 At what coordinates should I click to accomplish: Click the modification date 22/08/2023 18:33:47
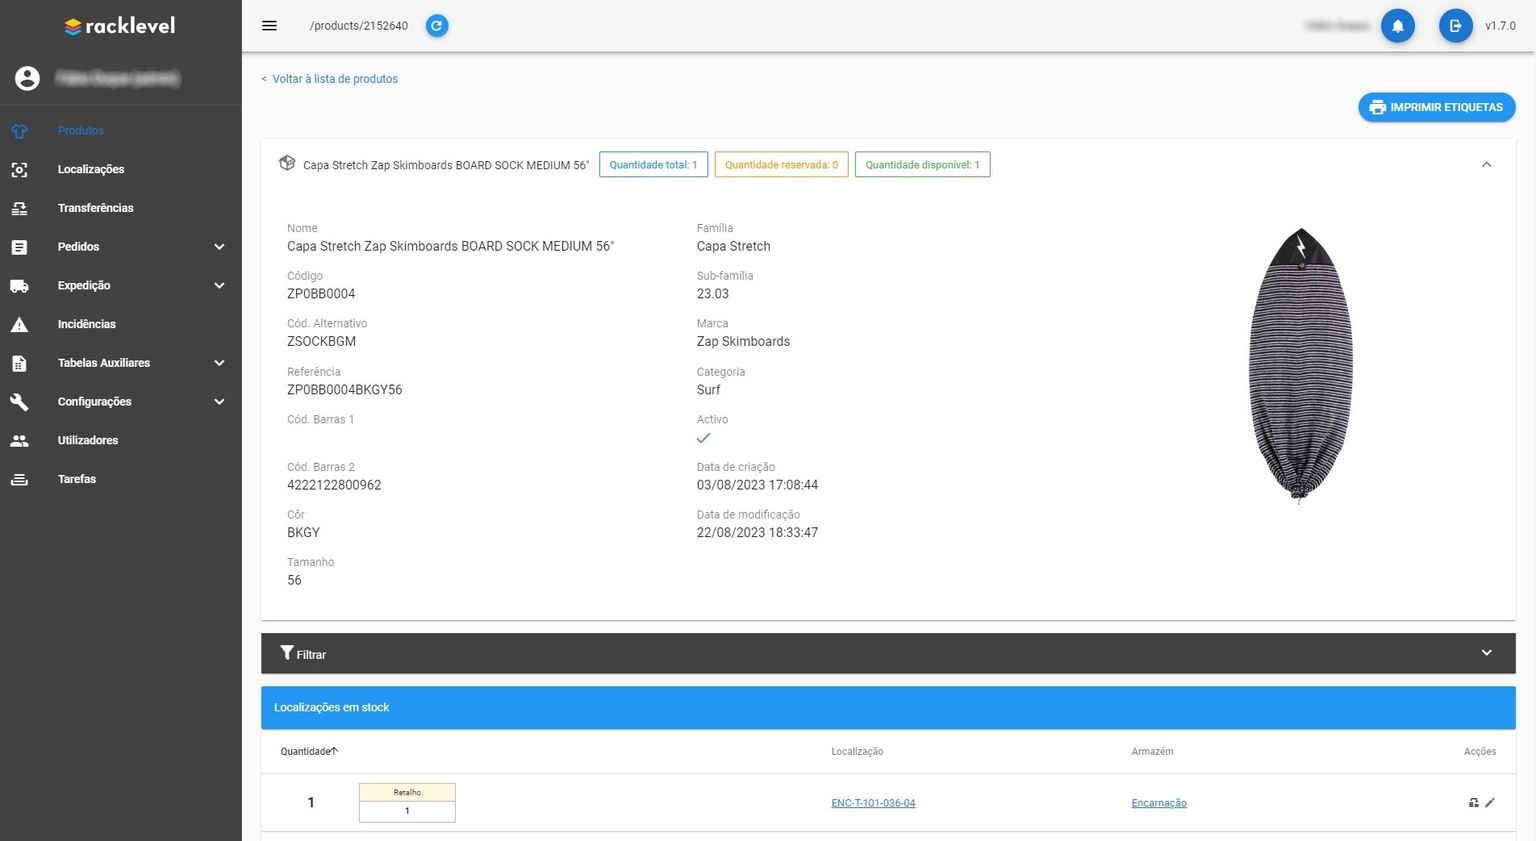click(x=757, y=533)
